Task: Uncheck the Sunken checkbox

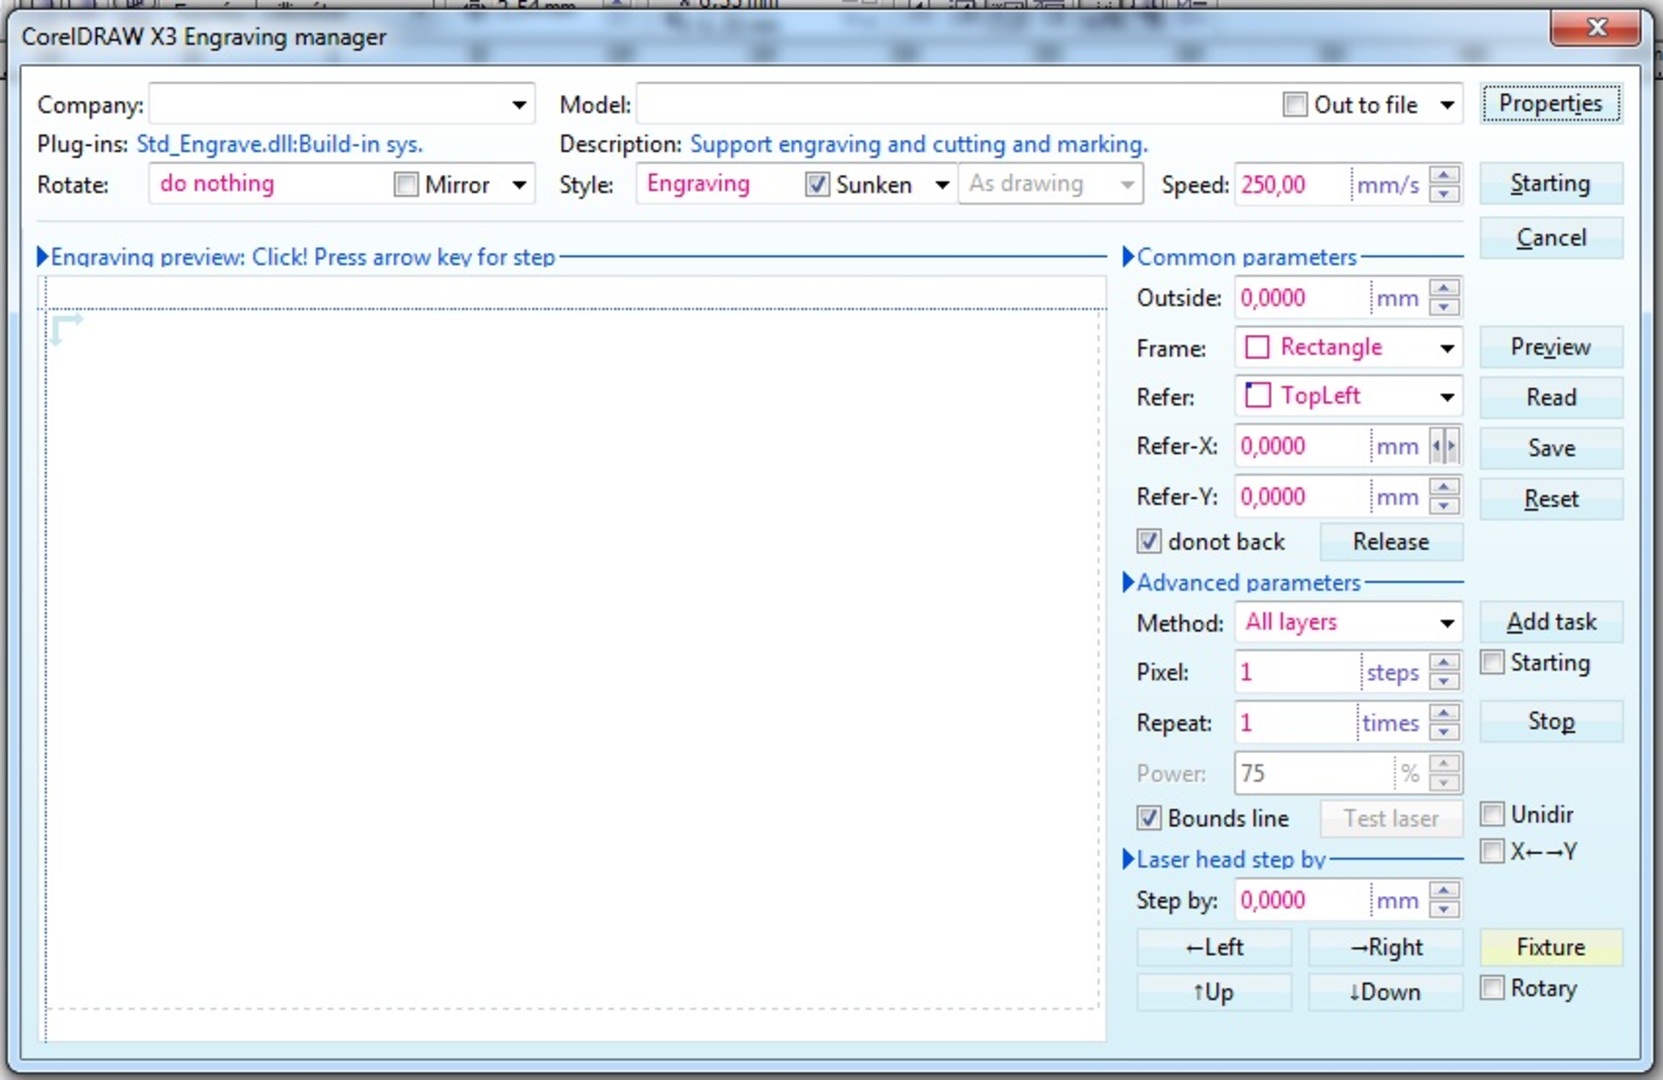Action: (817, 184)
